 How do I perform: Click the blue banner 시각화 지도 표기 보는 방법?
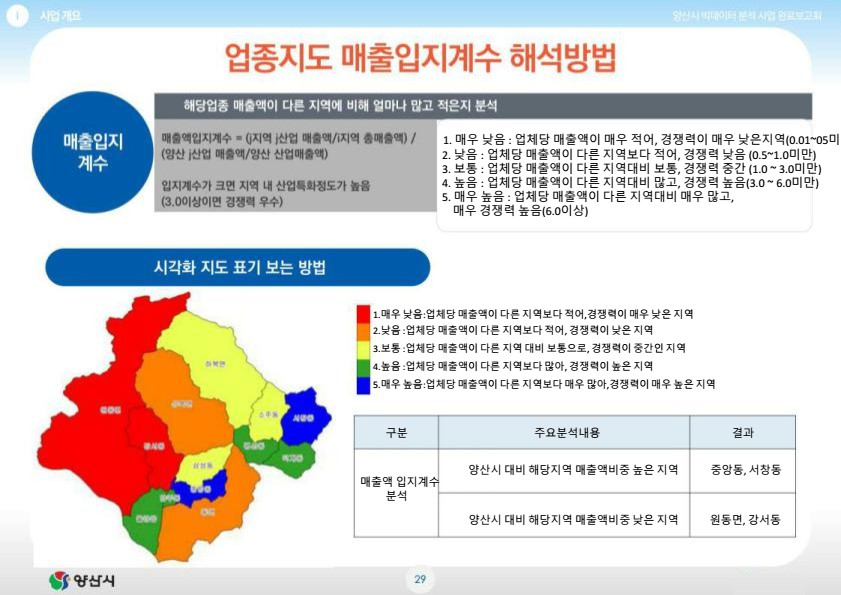238,267
